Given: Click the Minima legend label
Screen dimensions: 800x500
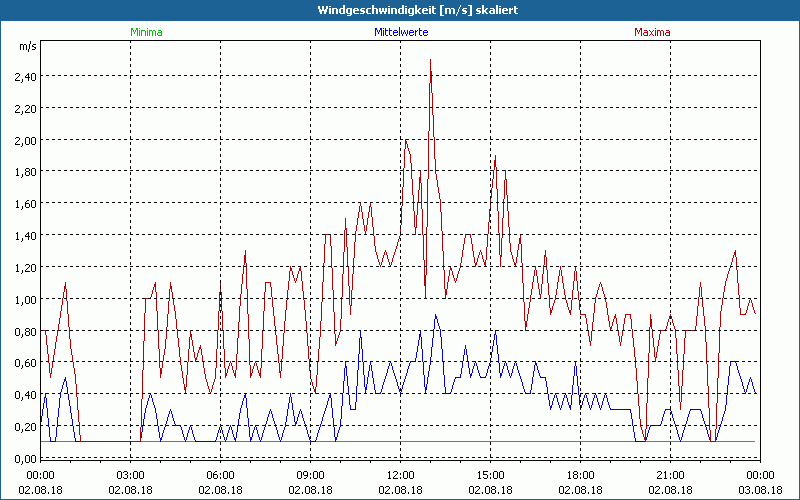Looking at the screenshot, I should click(x=146, y=32).
